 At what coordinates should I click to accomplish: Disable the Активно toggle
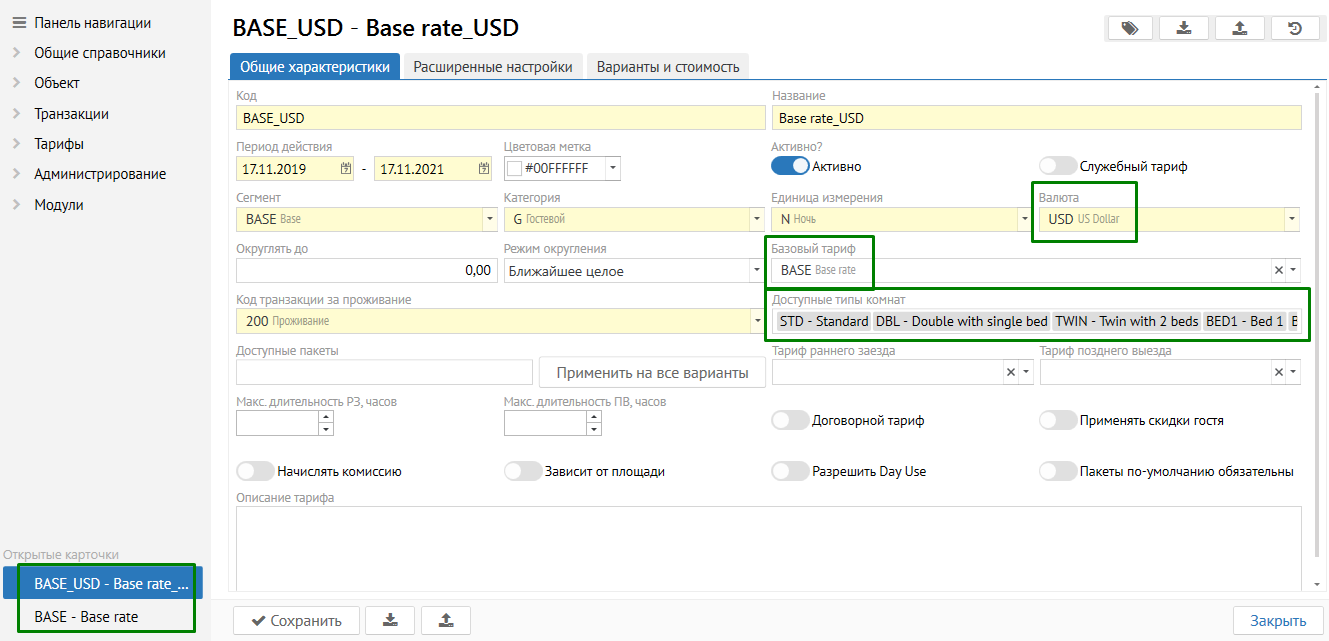pyautogui.click(x=789, y=166)
